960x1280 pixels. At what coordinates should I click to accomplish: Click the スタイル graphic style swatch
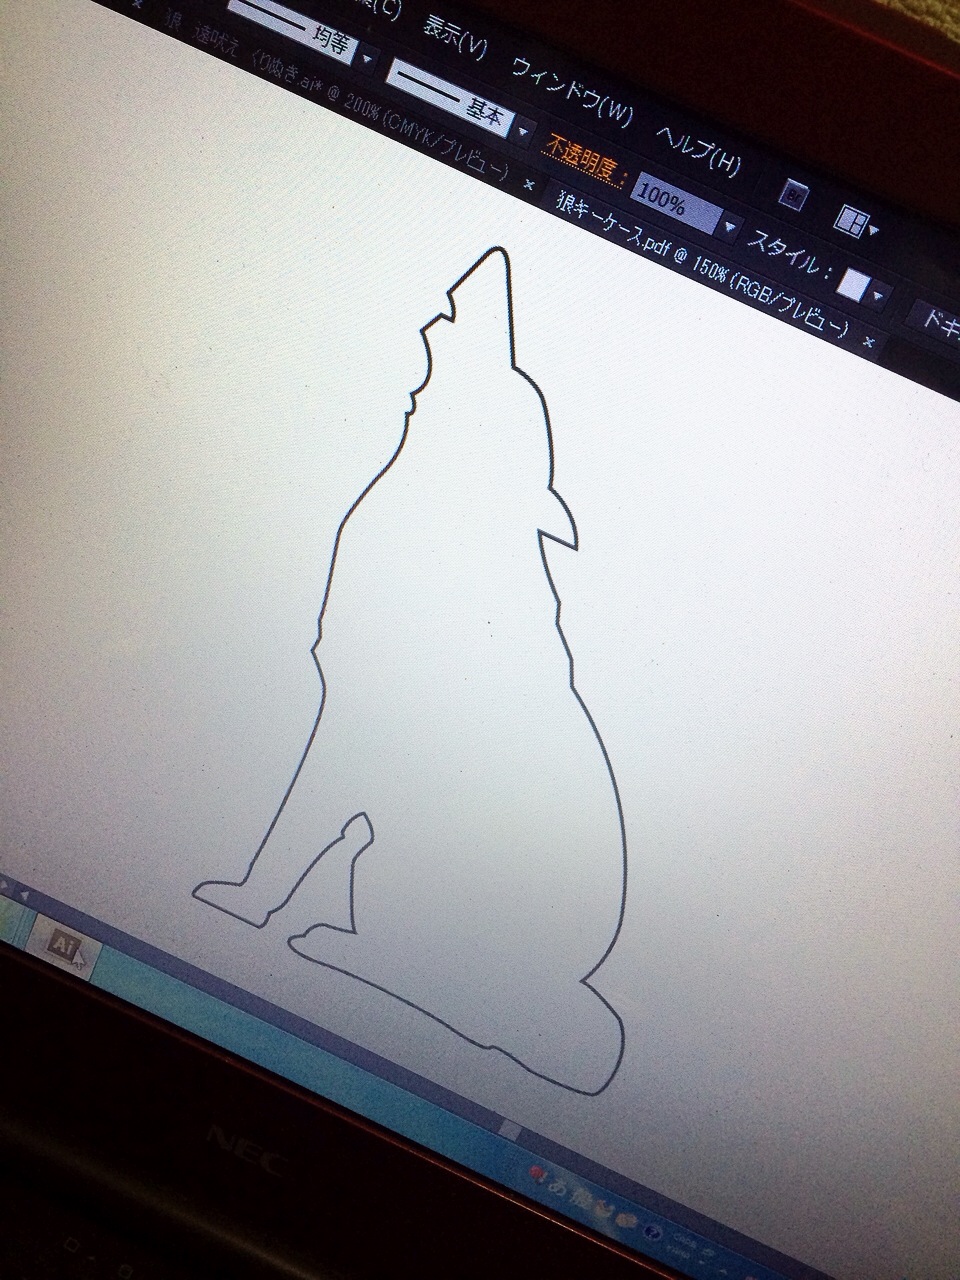point(852,284)
